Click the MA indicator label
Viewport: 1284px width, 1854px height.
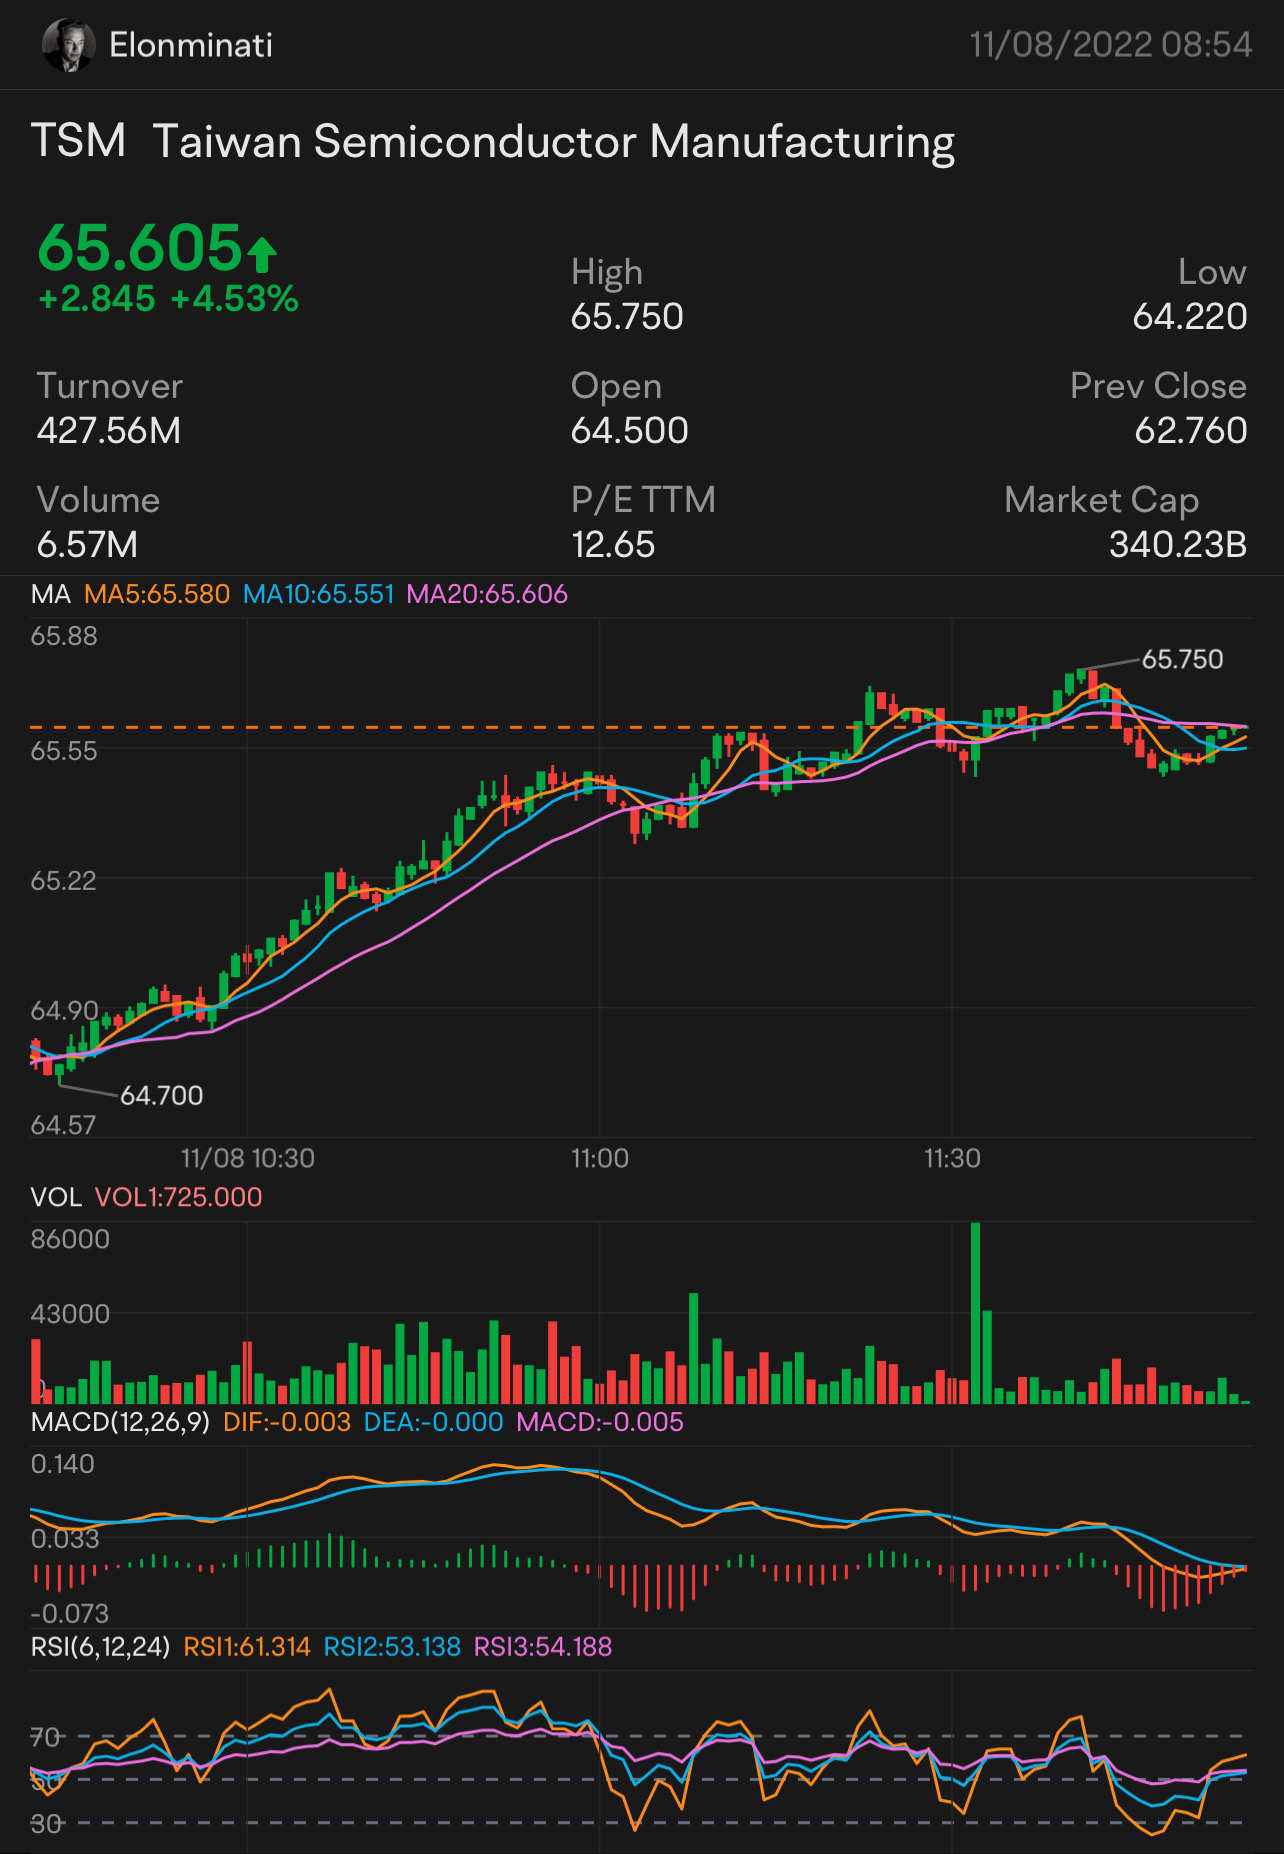[51, 594]
